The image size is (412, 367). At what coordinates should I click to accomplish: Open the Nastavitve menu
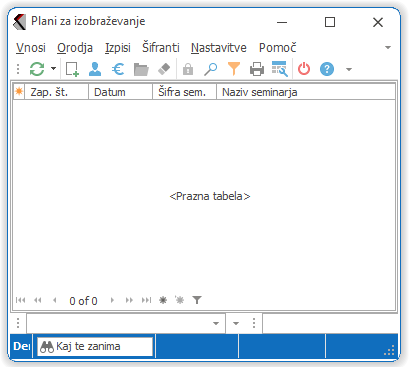pyautogui.click(x=219, y=48)
